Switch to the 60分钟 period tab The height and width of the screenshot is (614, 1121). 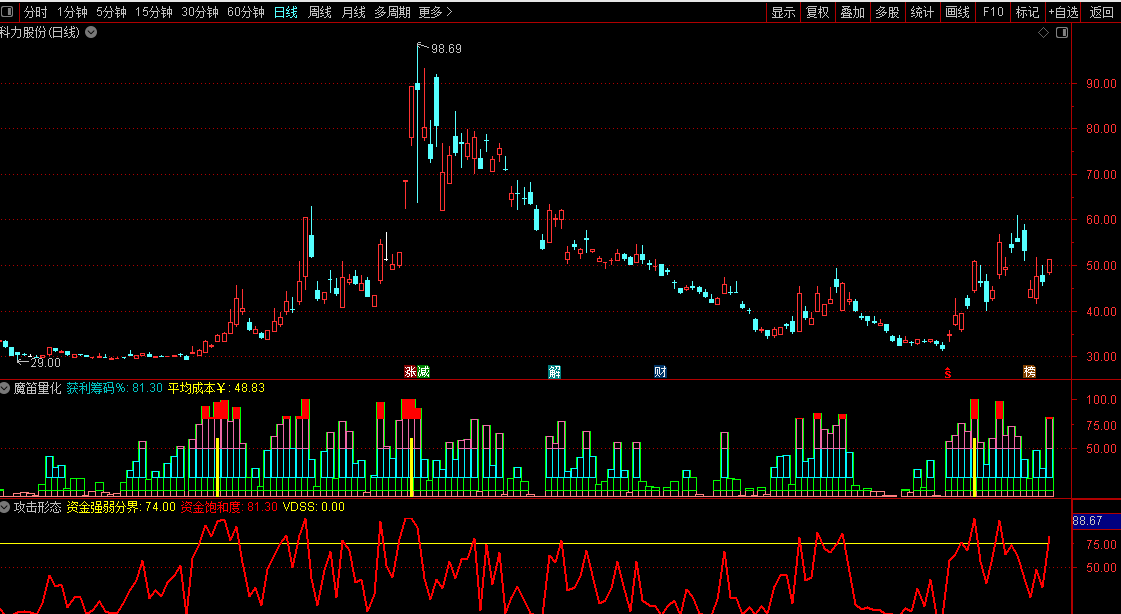[245, 12]
